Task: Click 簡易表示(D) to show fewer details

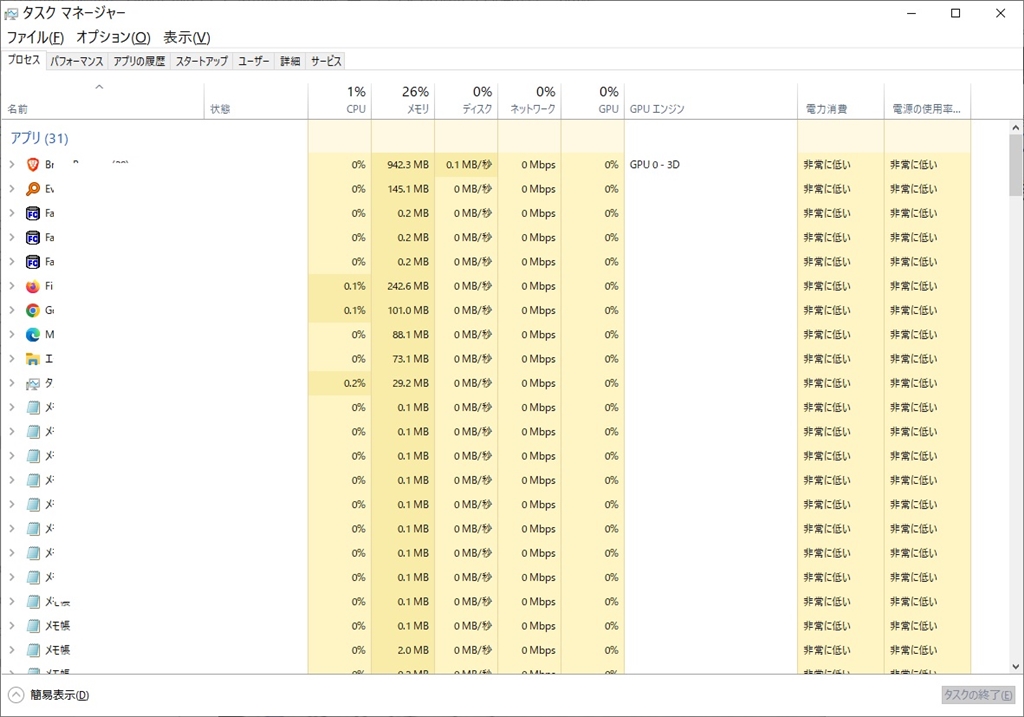Action: pos(49,695)
